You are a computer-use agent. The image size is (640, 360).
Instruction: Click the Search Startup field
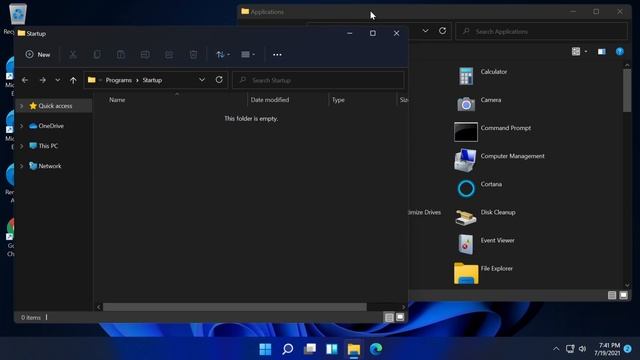pos(318,80)
